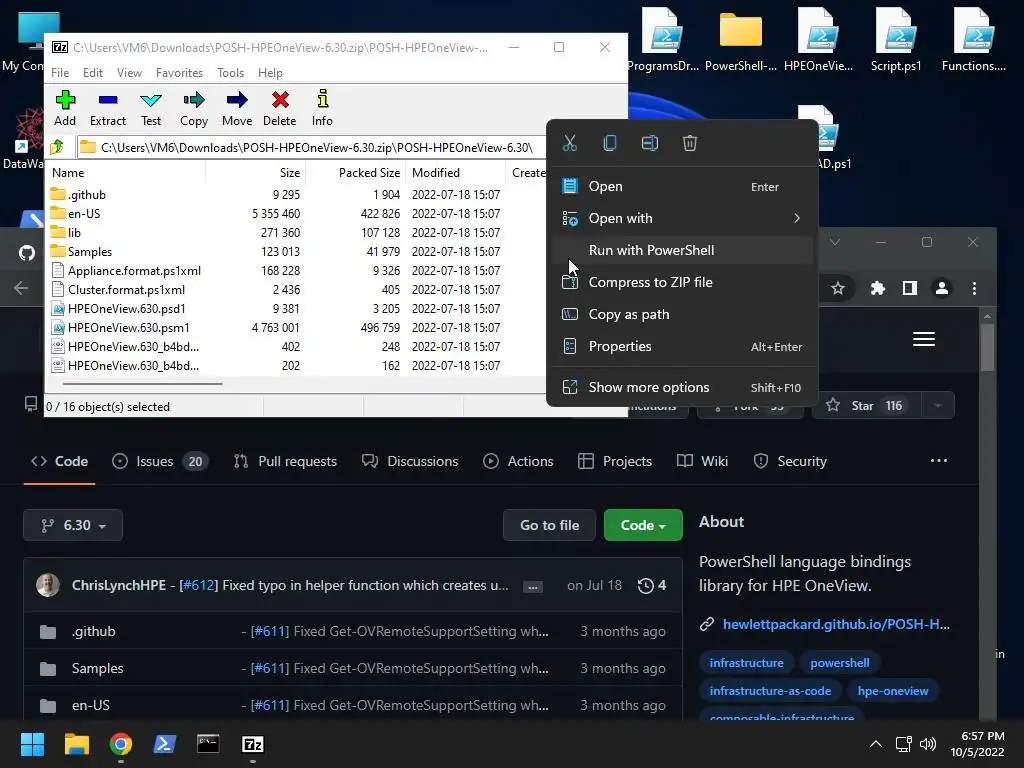Open the Star list dropdown arrow
The width and height of the screenshot is (1024, 768).
point(938,406)
